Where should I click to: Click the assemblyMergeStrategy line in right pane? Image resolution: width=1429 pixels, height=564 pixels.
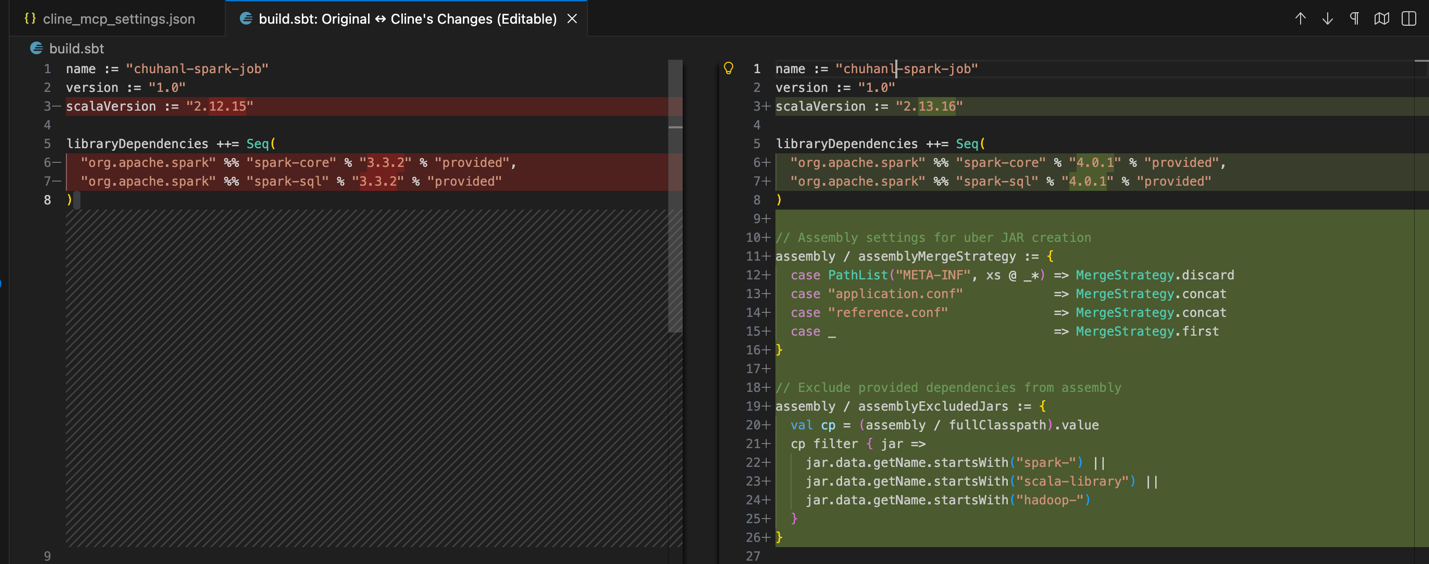point(914,256)
